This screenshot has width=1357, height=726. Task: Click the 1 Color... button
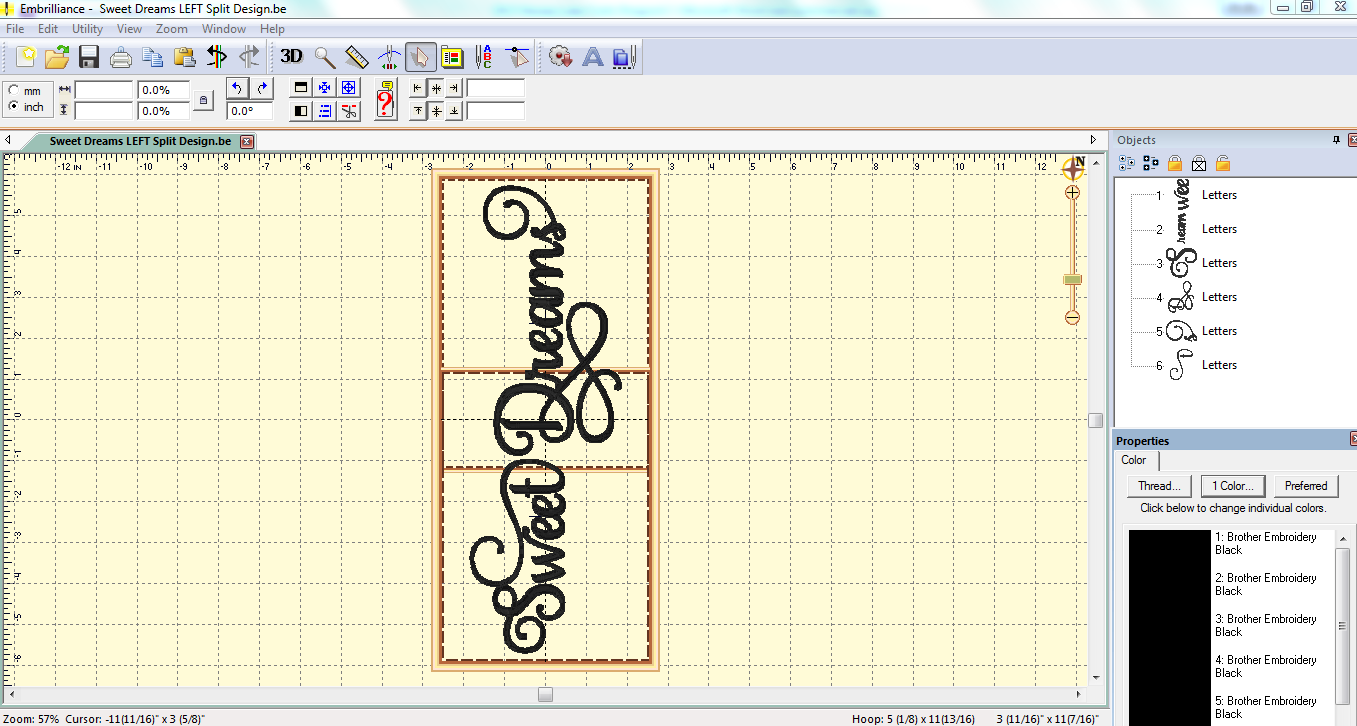[x=1233, y=486]
